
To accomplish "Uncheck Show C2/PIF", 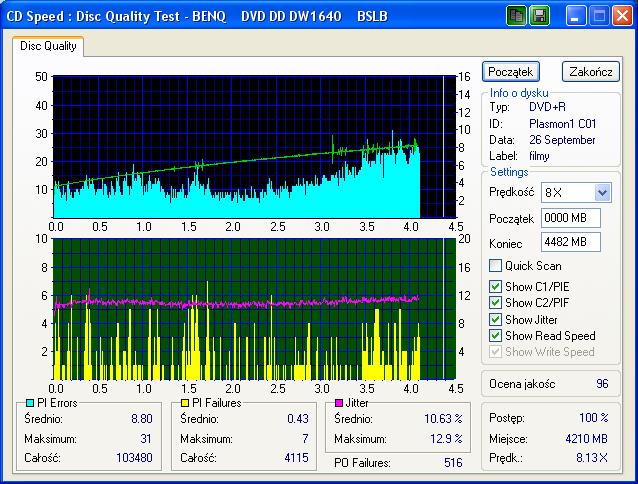I will [x=495, y=303].
